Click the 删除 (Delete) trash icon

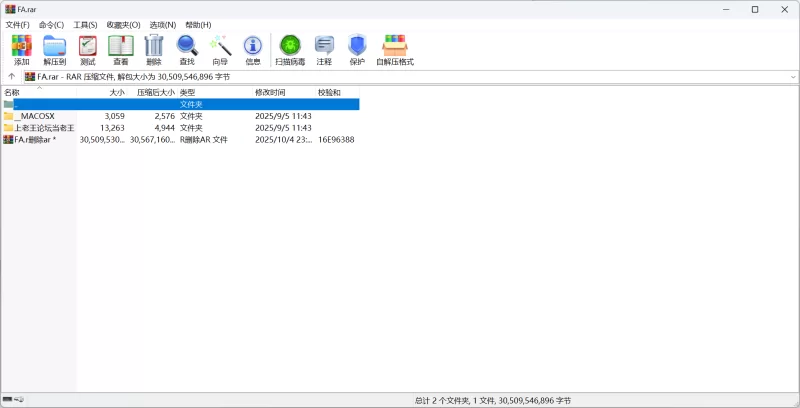[153, 50]
